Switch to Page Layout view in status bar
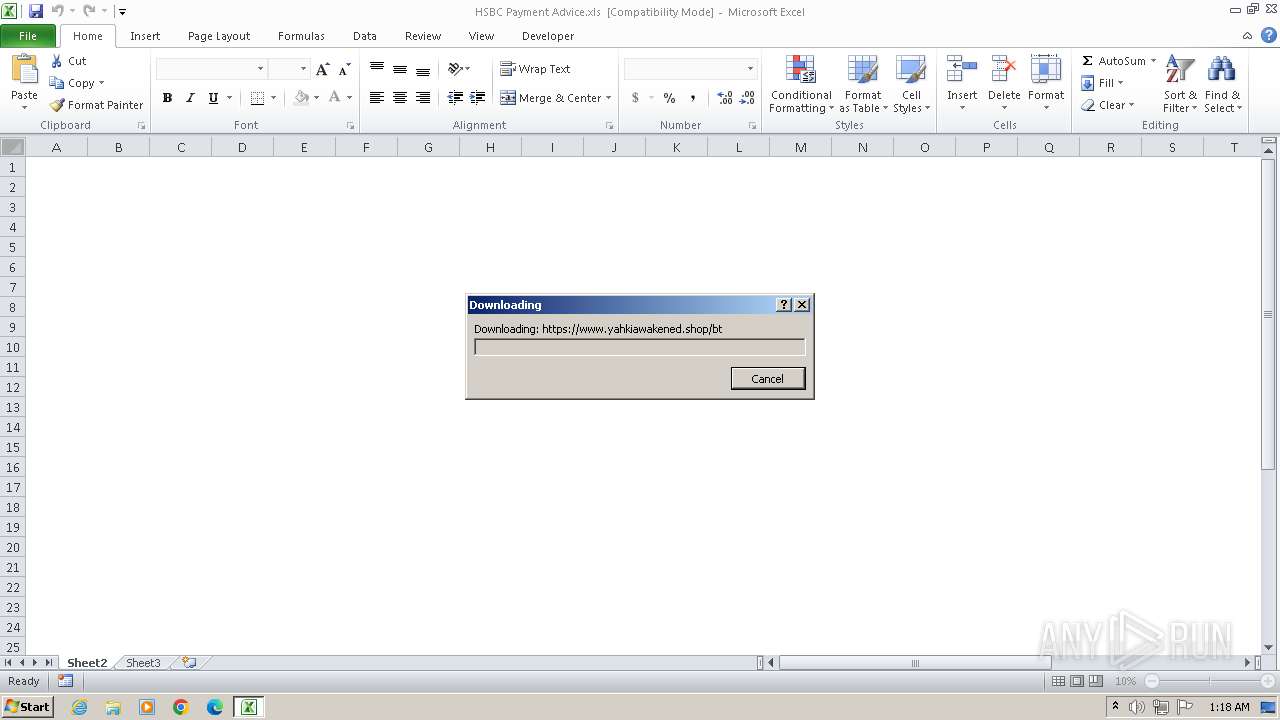Image resolution: width=1280 pixels, height=720 pixels. coord(1077,681)
